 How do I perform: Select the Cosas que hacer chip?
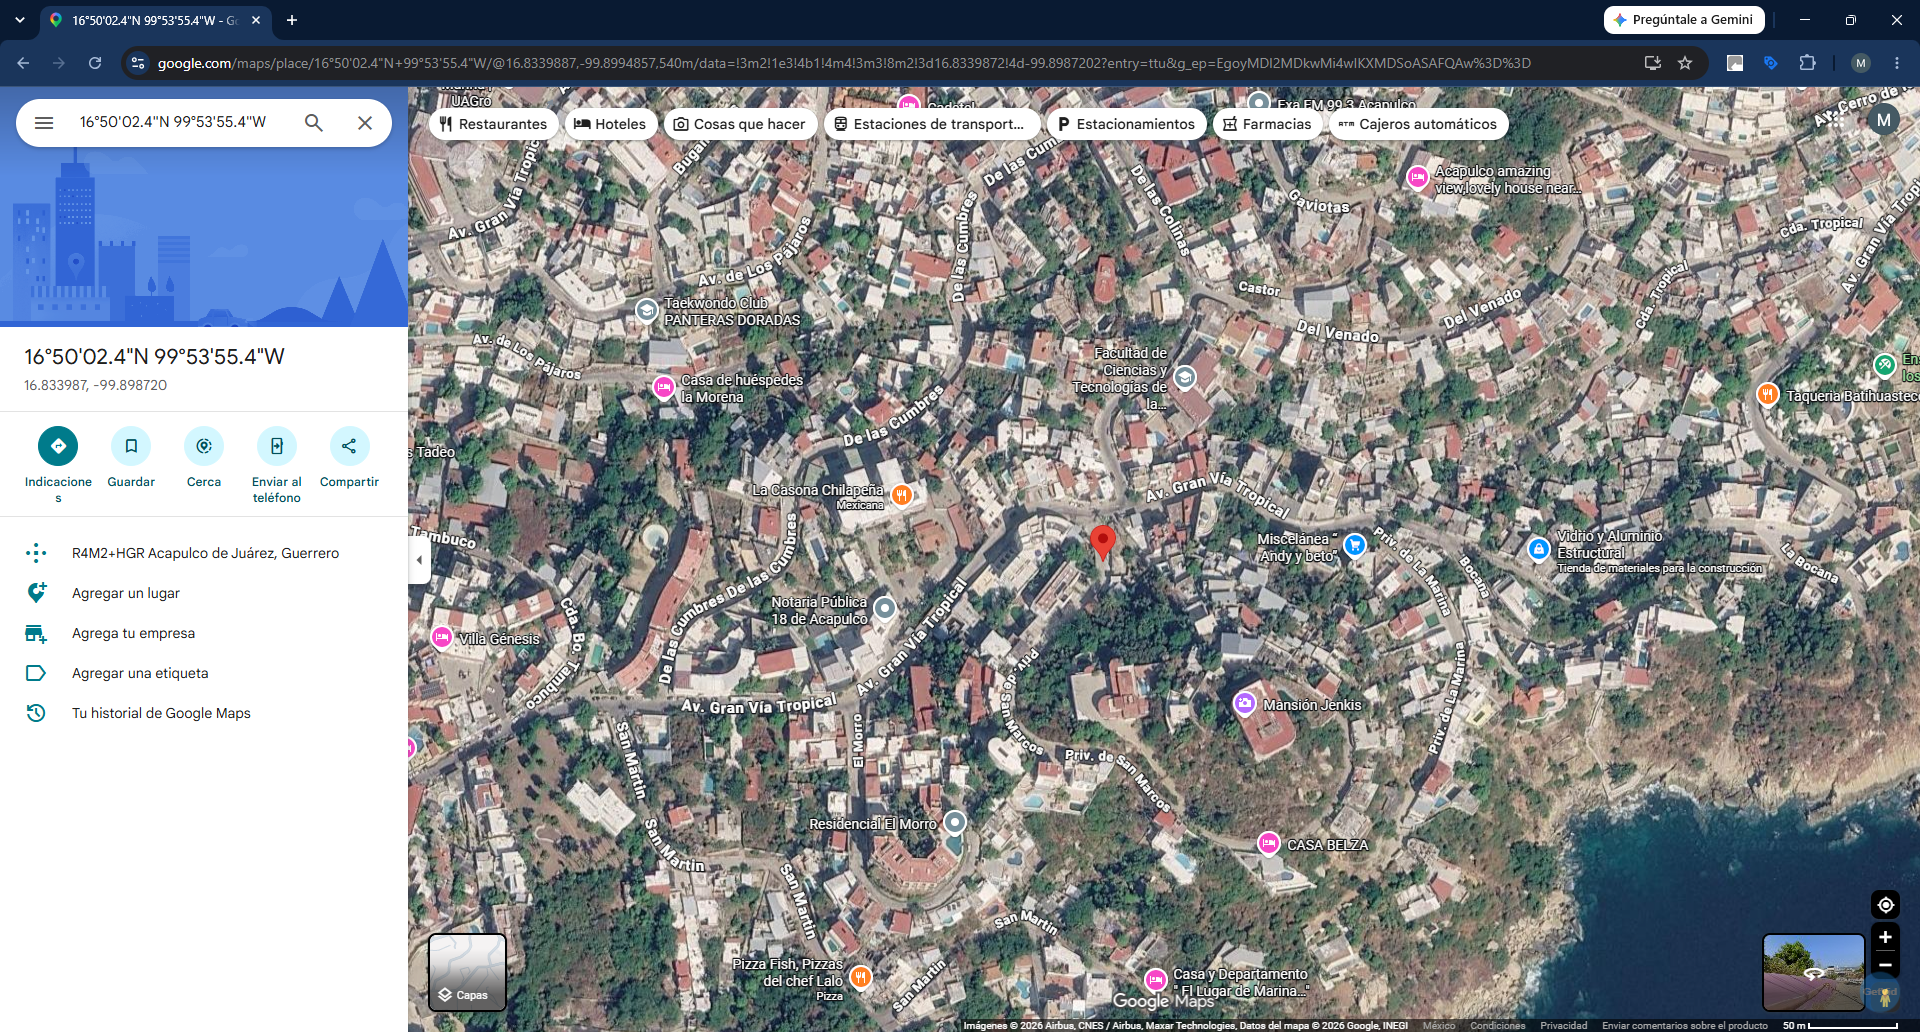tap(740, 124)
